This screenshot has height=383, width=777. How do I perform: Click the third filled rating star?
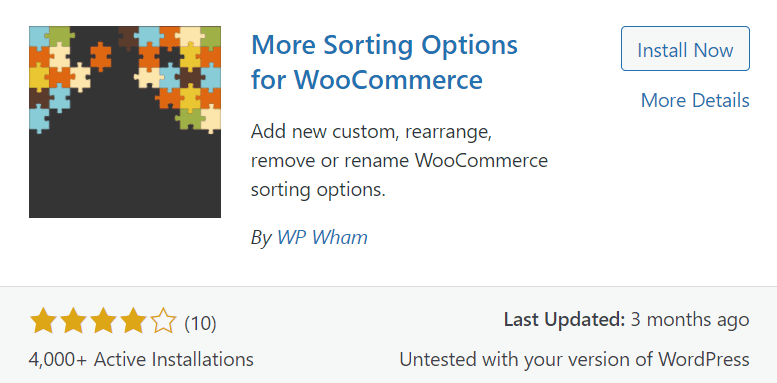pos(103,321)
